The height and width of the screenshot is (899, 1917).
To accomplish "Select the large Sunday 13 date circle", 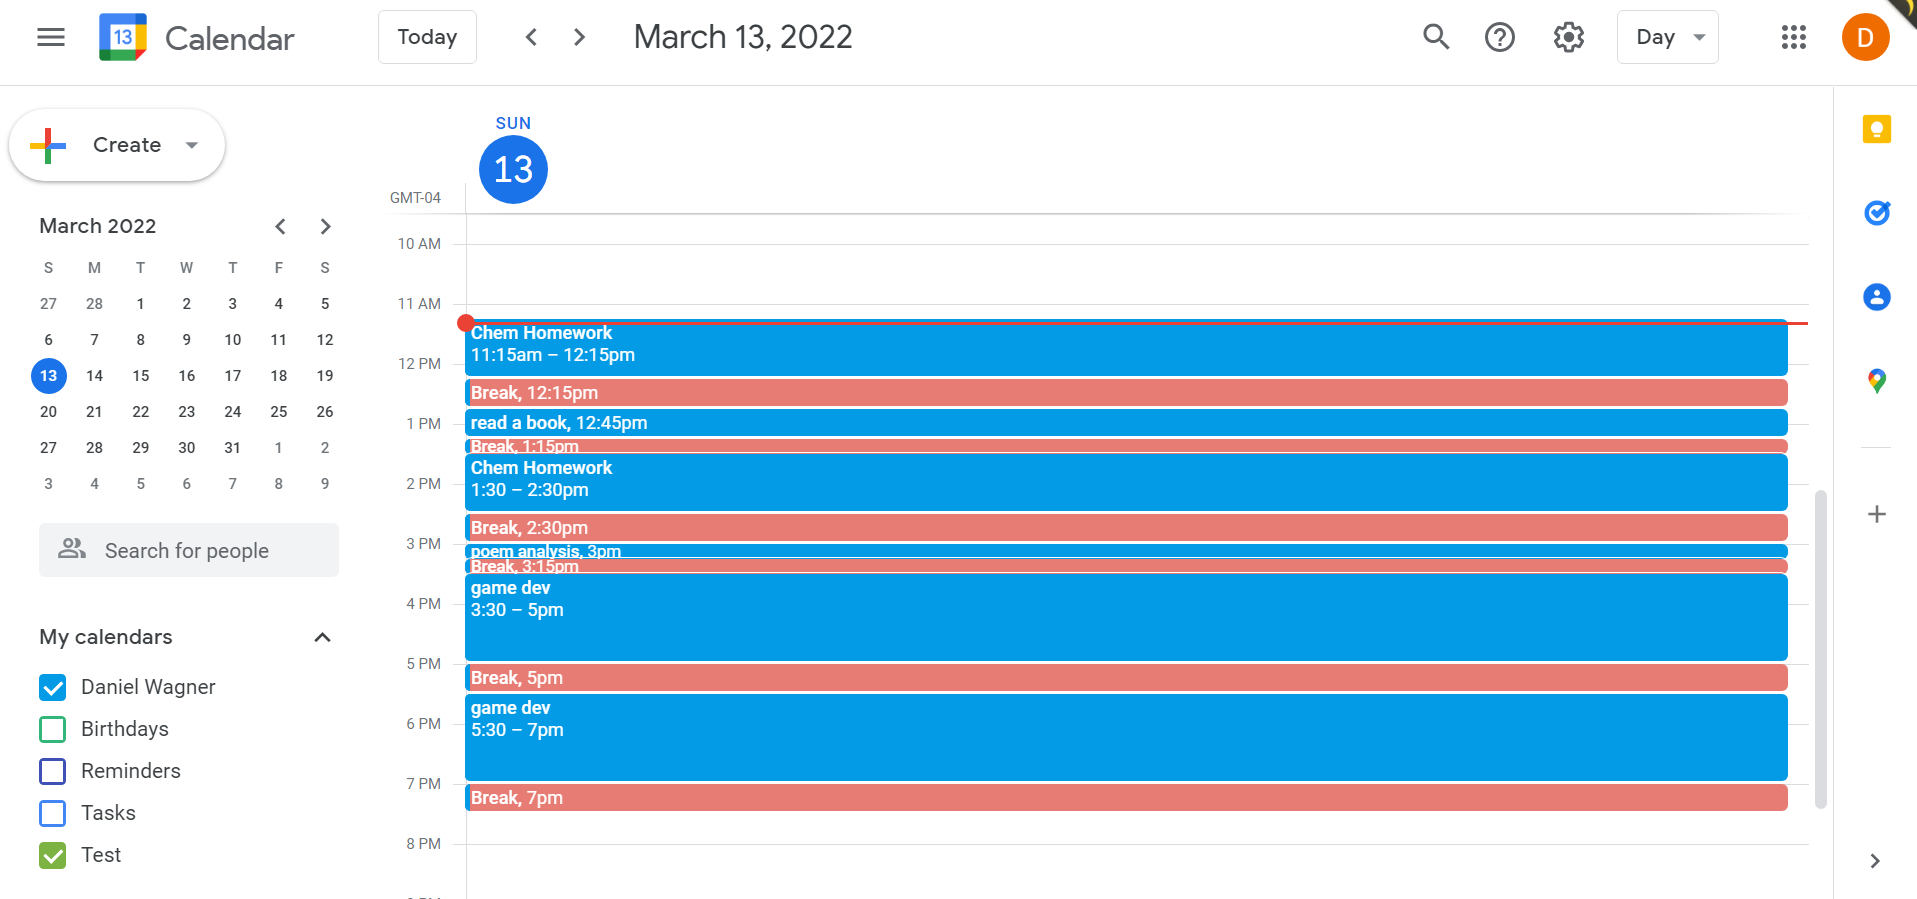I will click(x=513, y=169).
